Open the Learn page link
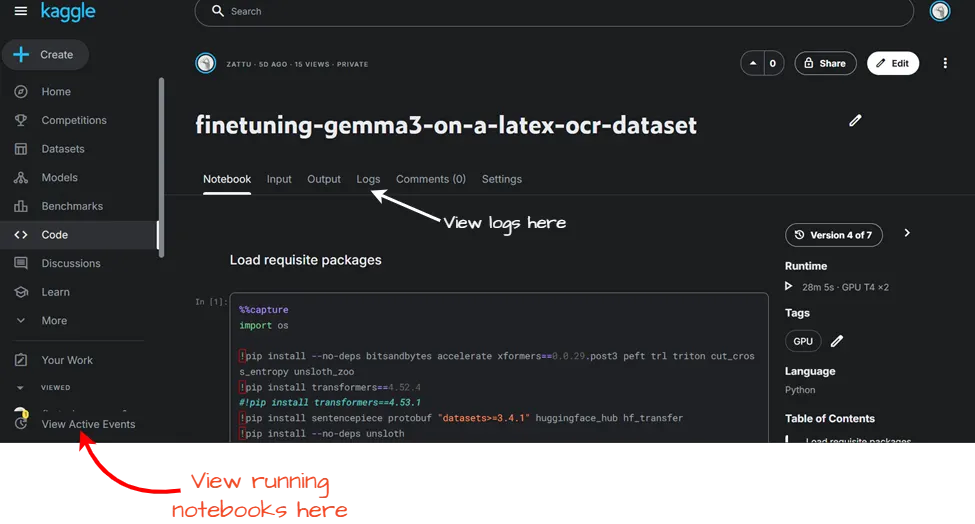 click(x=55, y=292)
